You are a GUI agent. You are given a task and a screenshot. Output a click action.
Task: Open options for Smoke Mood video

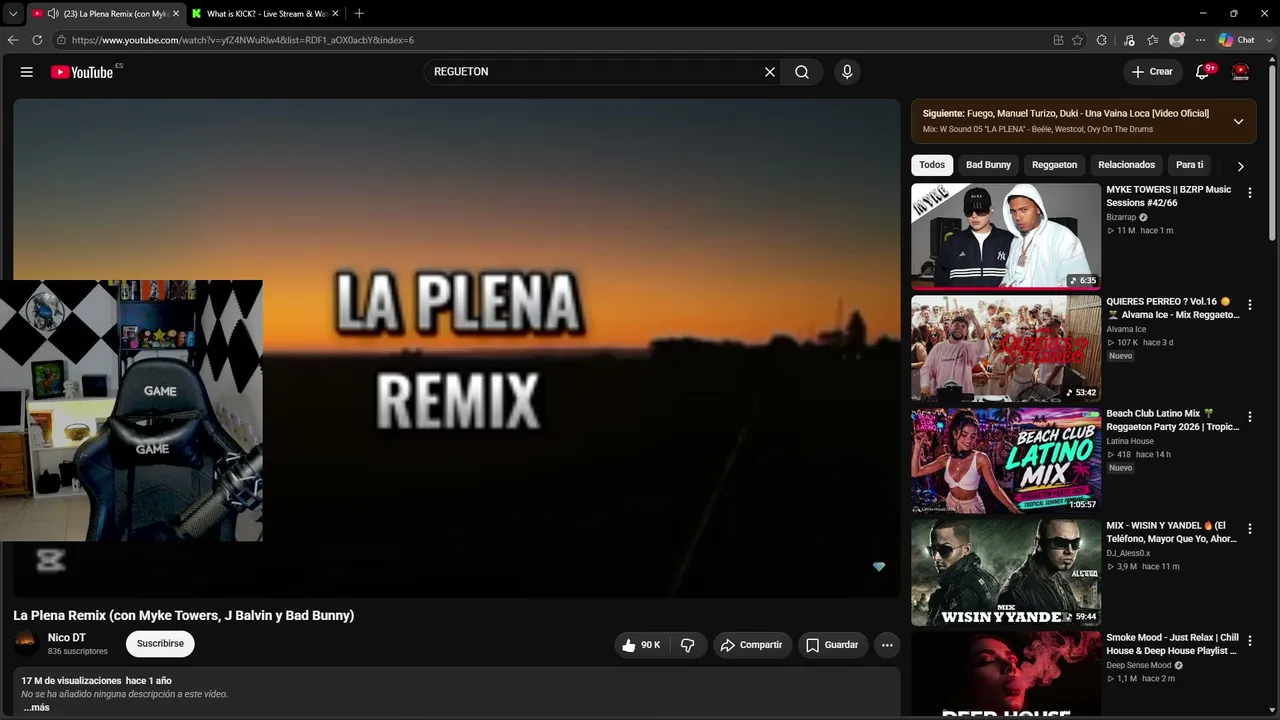1249,641
